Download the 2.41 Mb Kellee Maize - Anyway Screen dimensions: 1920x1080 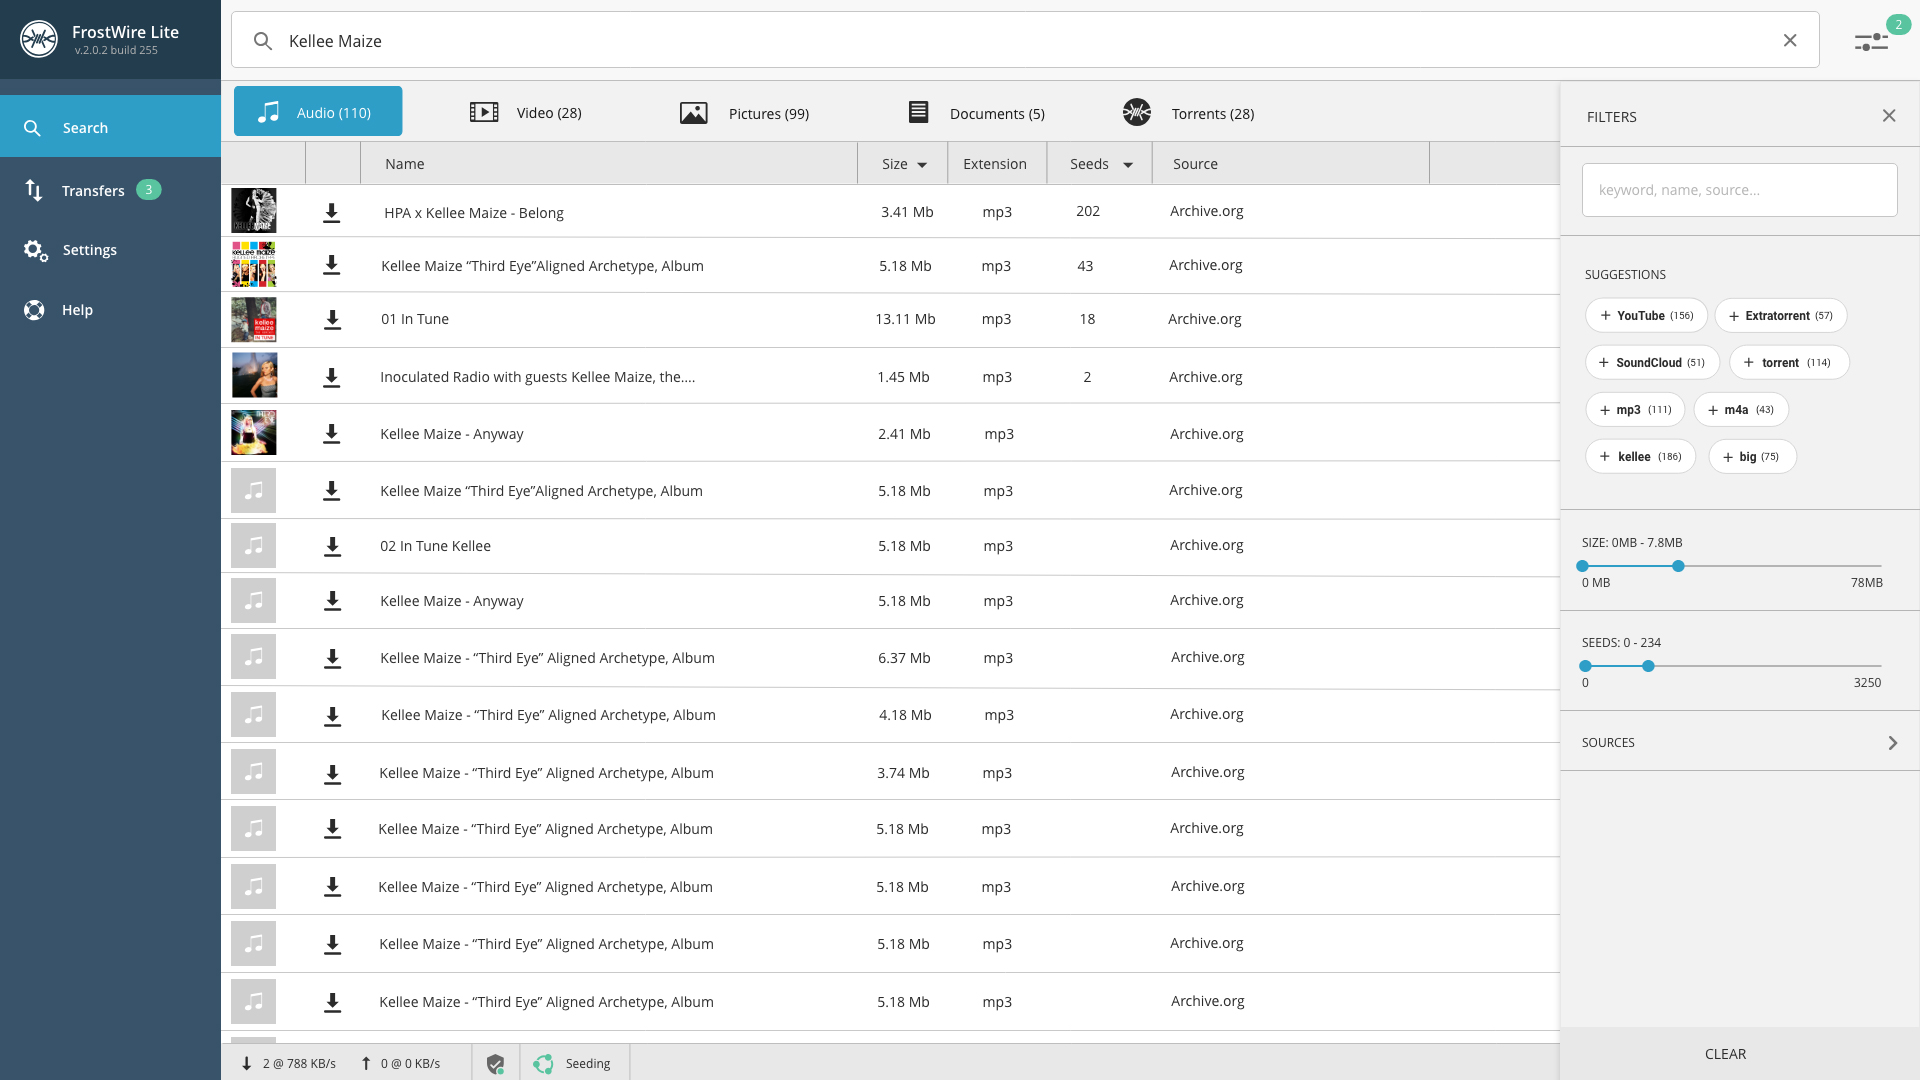point(332,434)
